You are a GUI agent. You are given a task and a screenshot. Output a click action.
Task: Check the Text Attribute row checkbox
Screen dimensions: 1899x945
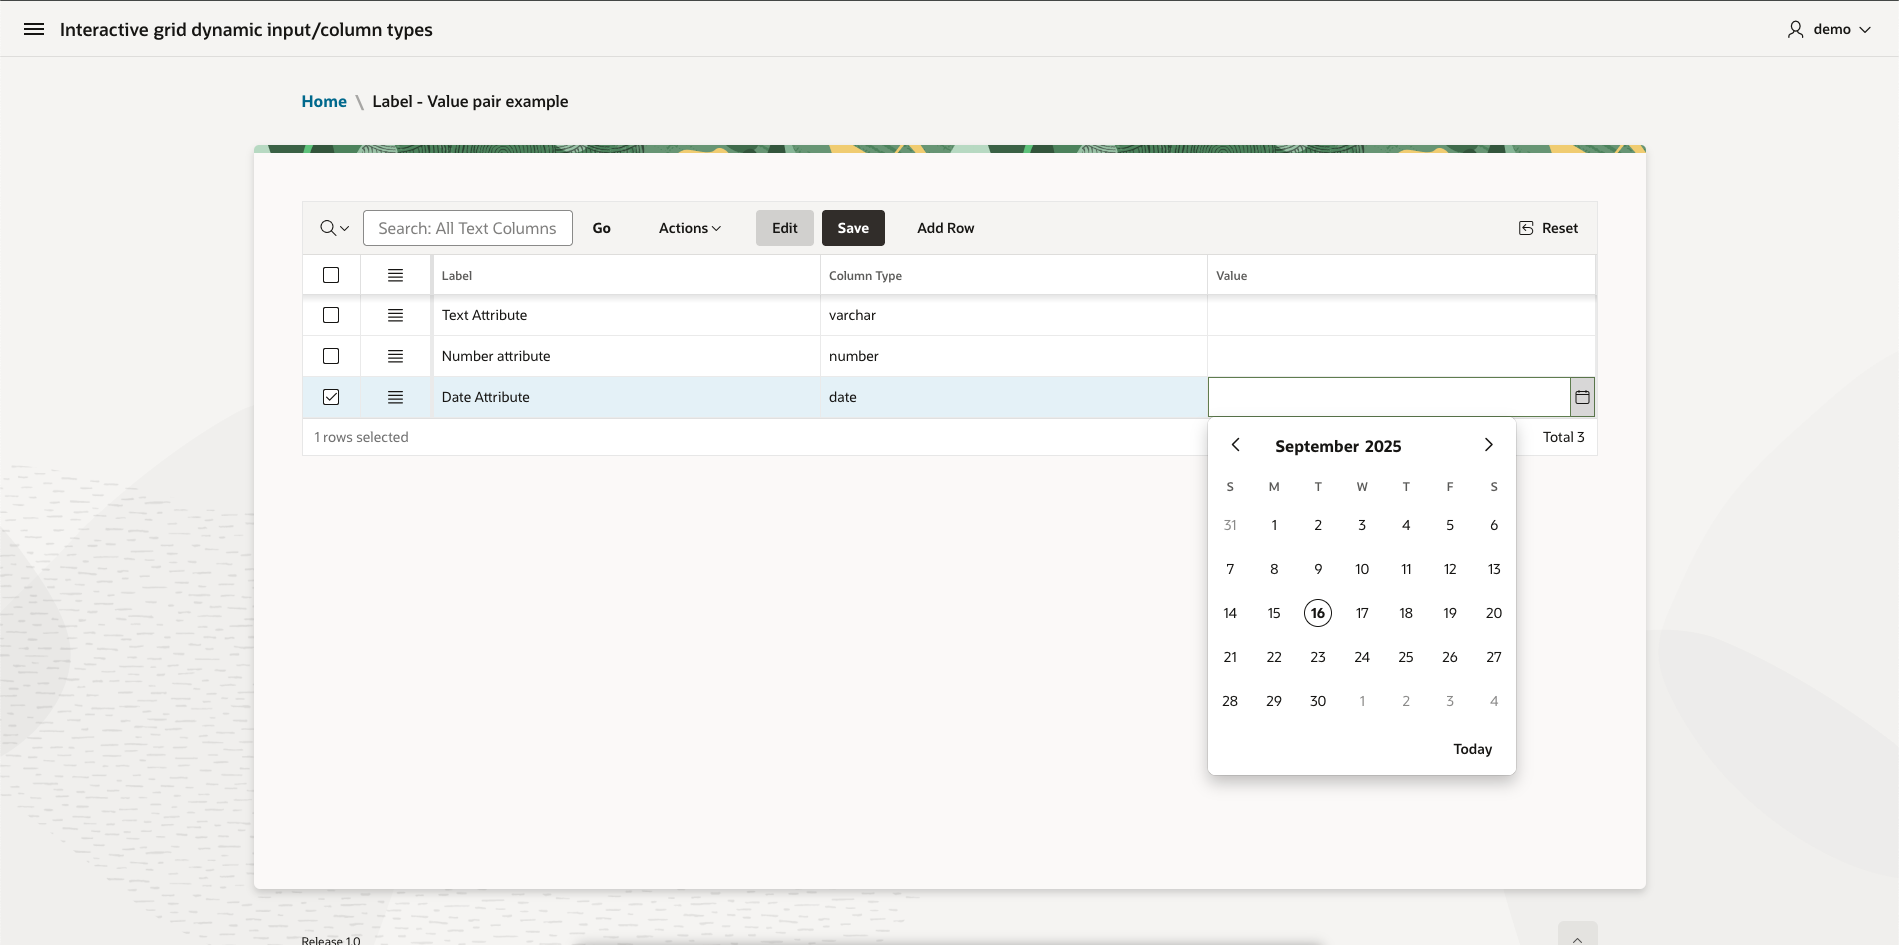click(331, 315)
